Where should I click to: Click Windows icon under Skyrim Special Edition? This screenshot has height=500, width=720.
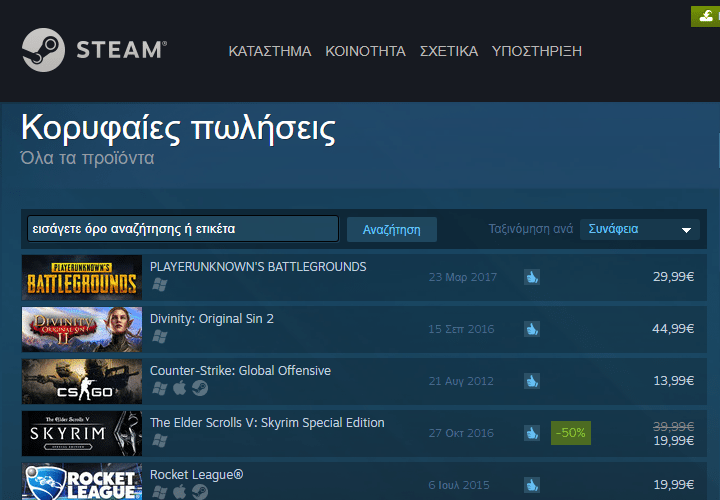pyautogui.click(x=159, y=440)
